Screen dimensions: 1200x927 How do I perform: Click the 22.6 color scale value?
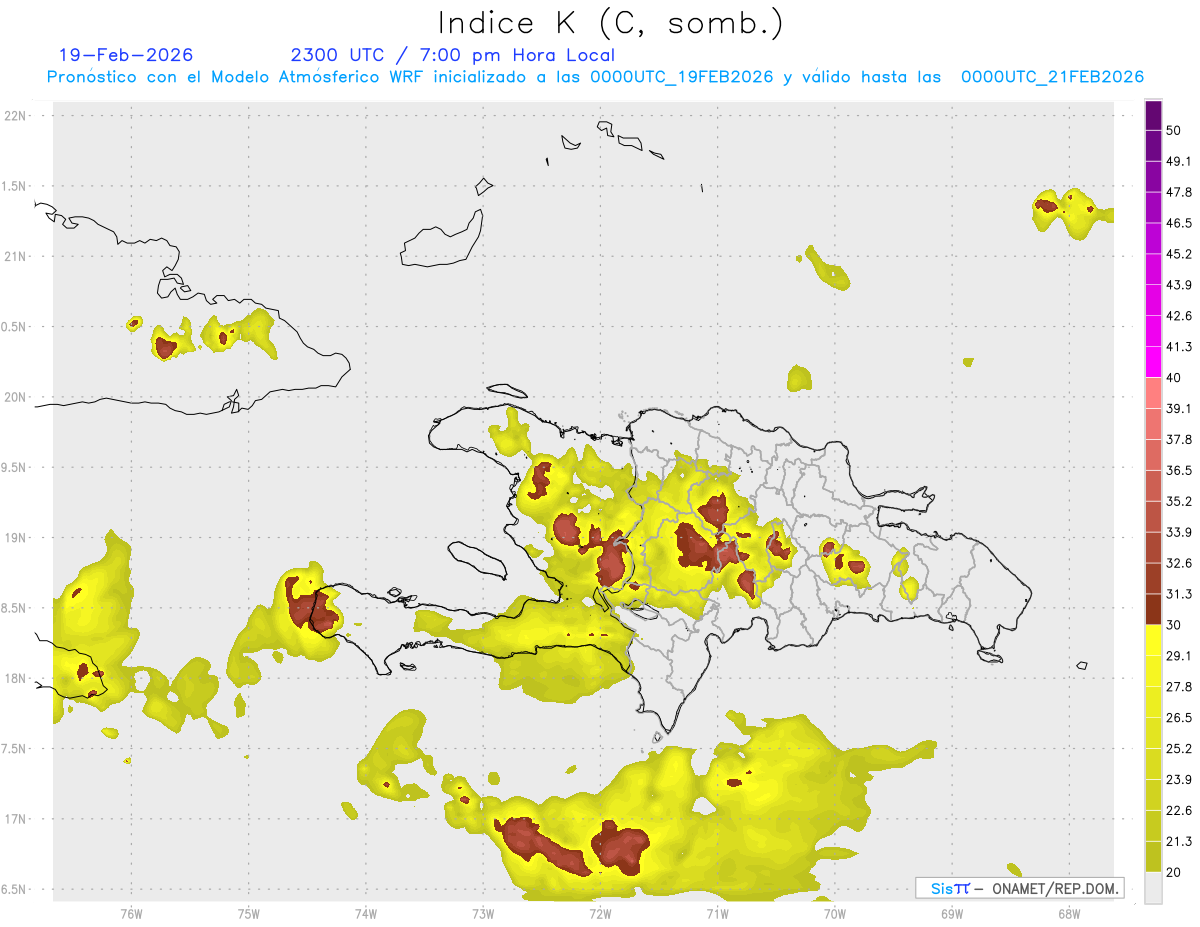click(x=1179, y=811)
